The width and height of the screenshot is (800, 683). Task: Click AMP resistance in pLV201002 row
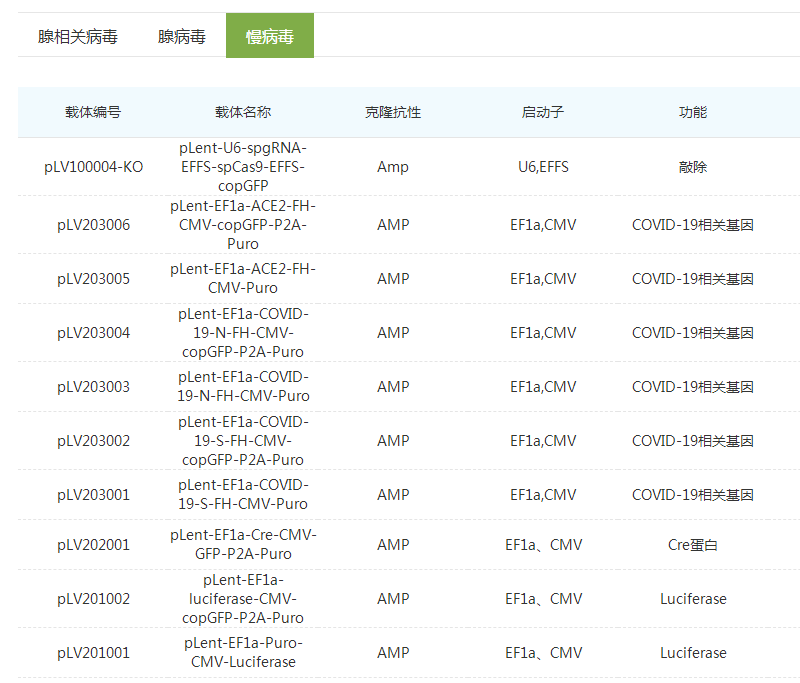pyautogui.click(x=393, y=599)
